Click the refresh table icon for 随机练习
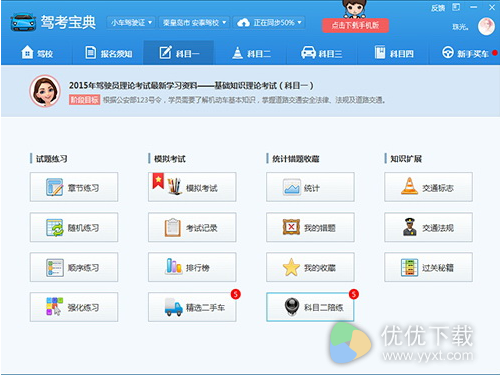 54,227
